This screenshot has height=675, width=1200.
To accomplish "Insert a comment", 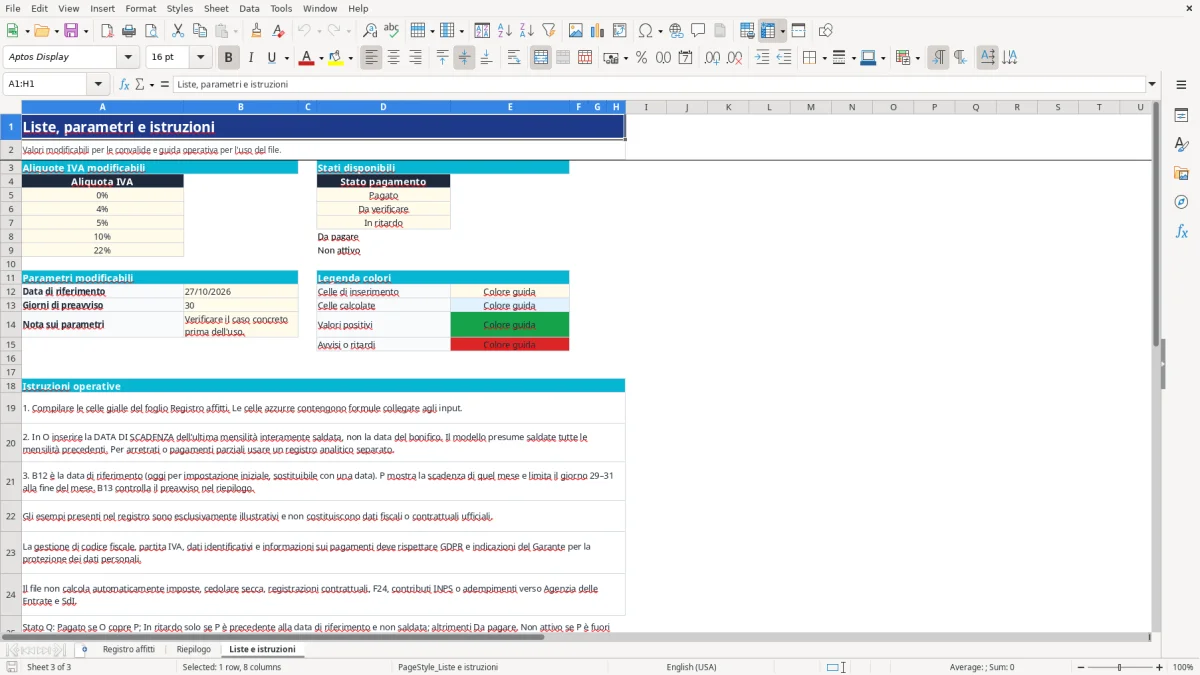I will pyautogui.click(x=698, y=31).
